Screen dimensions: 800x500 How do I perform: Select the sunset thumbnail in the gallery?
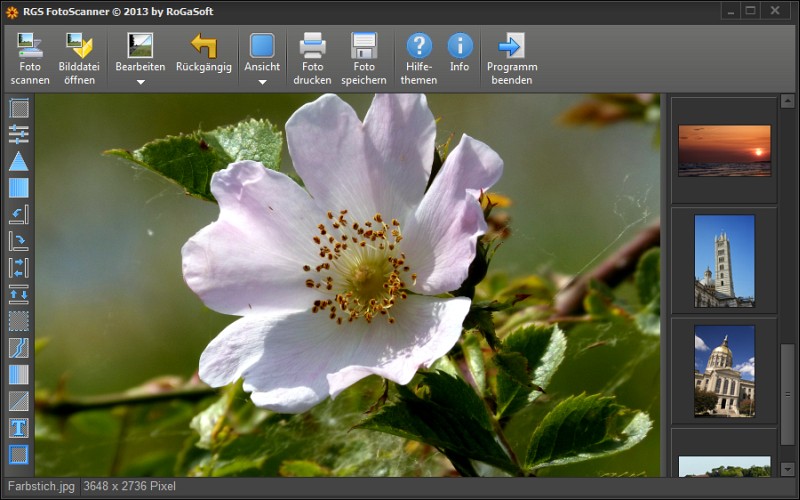point(724,150)
